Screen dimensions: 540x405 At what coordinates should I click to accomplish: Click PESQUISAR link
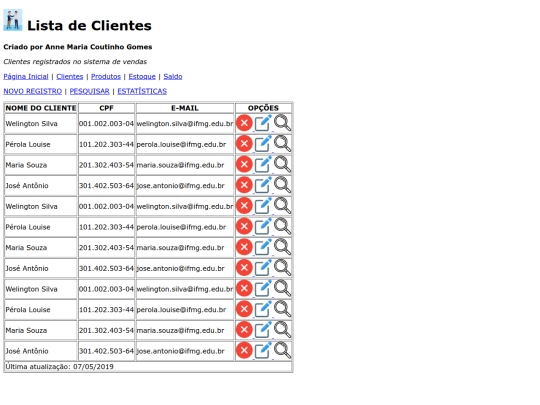pyautogui.click(x=90, y=91)
